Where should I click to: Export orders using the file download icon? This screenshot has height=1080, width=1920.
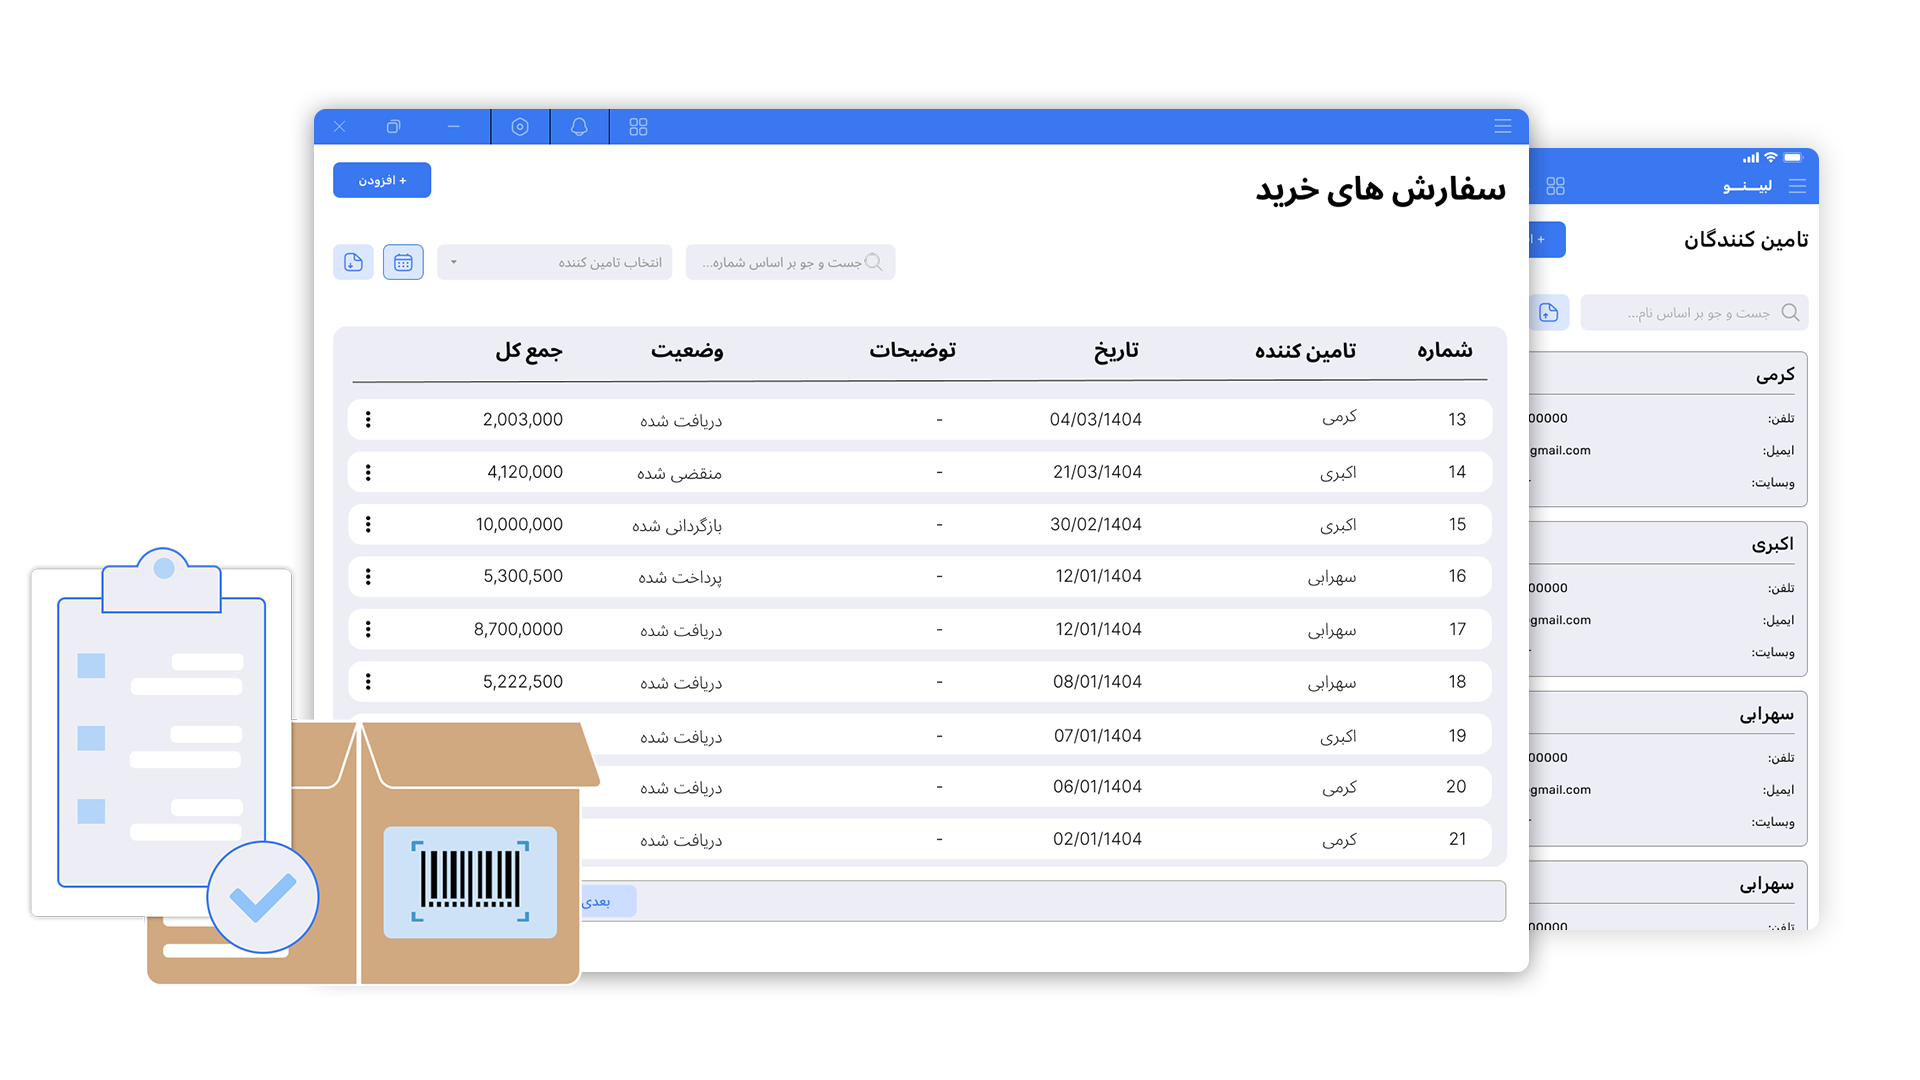click(x=353, y=262)
